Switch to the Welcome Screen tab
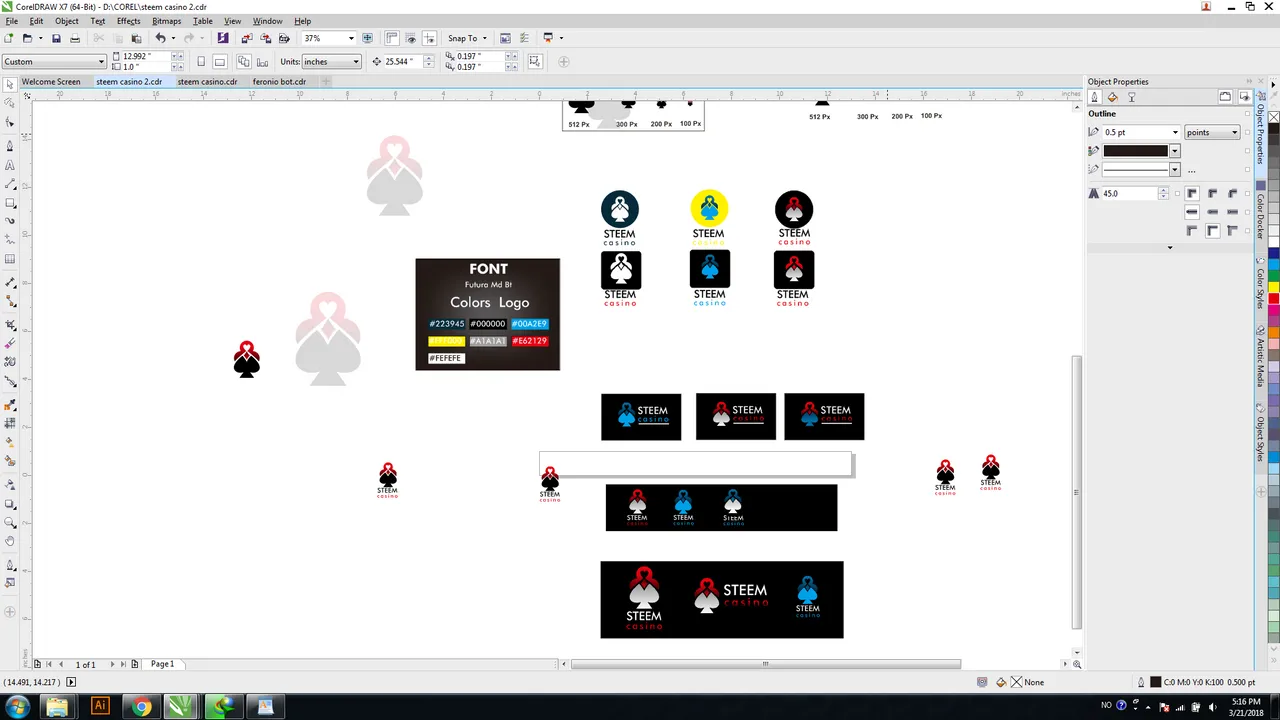This screenshot has width=1280, height=720. coord(50,82)
